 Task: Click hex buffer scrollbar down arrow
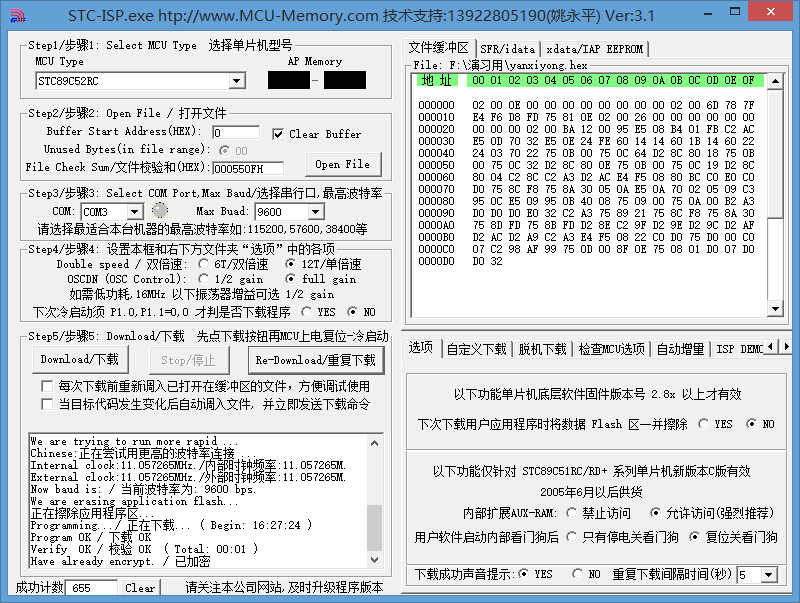[x=775, y=308]
